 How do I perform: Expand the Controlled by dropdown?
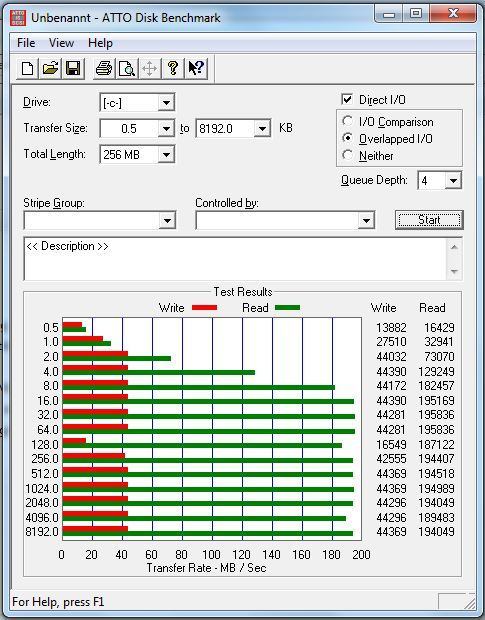pyautogui.click(x=366, y=220)
